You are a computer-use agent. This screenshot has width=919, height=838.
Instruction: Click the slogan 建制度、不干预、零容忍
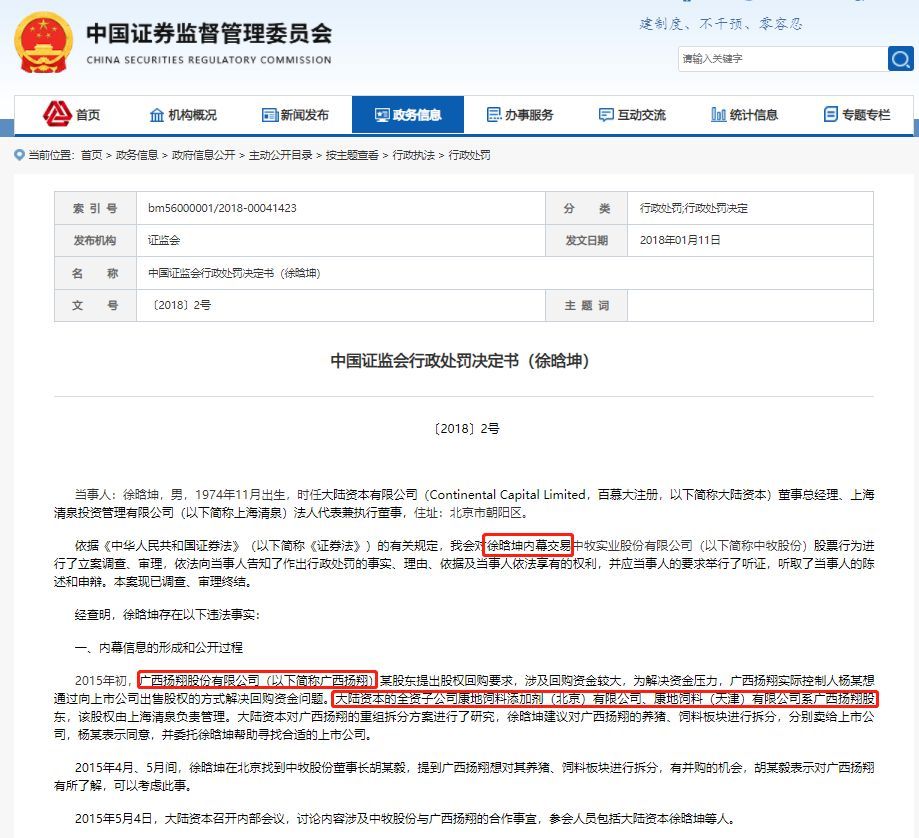721,24
